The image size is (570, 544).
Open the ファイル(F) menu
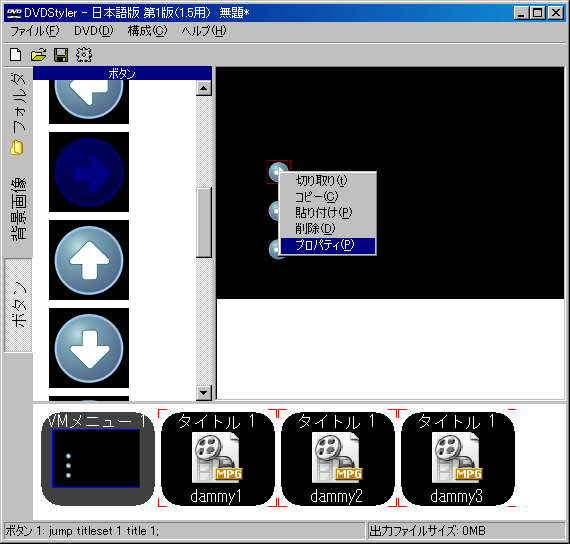coord(35,31)
